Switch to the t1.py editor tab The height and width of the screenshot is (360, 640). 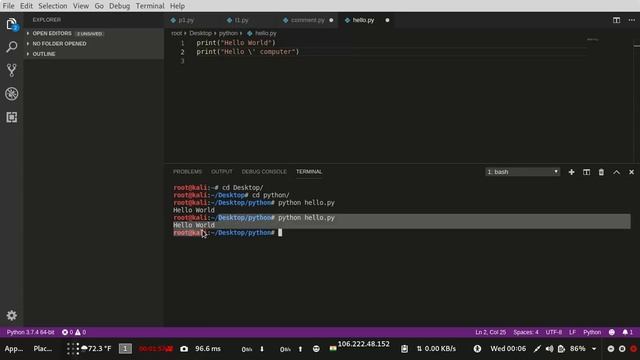click(241, 20)
